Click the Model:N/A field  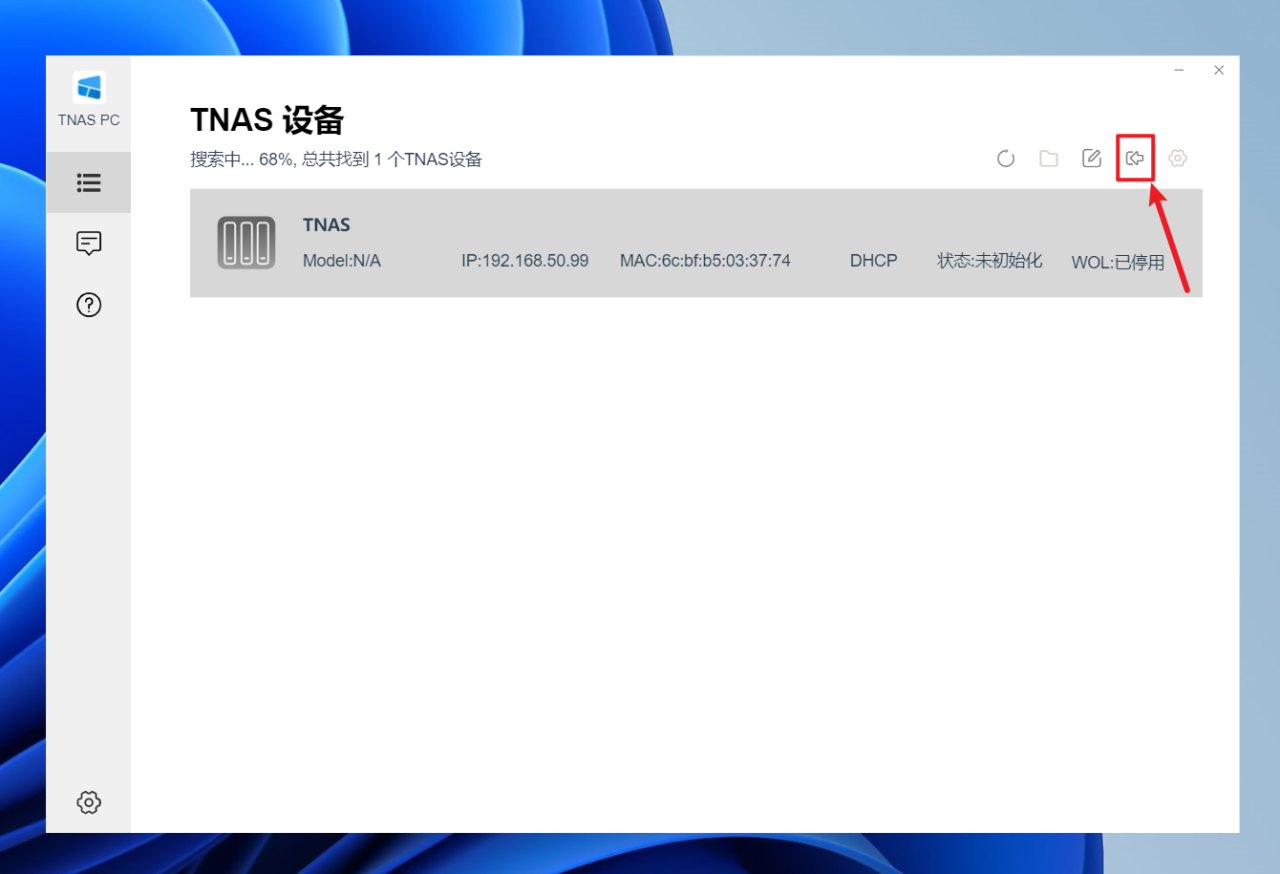(x=342, y=261)
